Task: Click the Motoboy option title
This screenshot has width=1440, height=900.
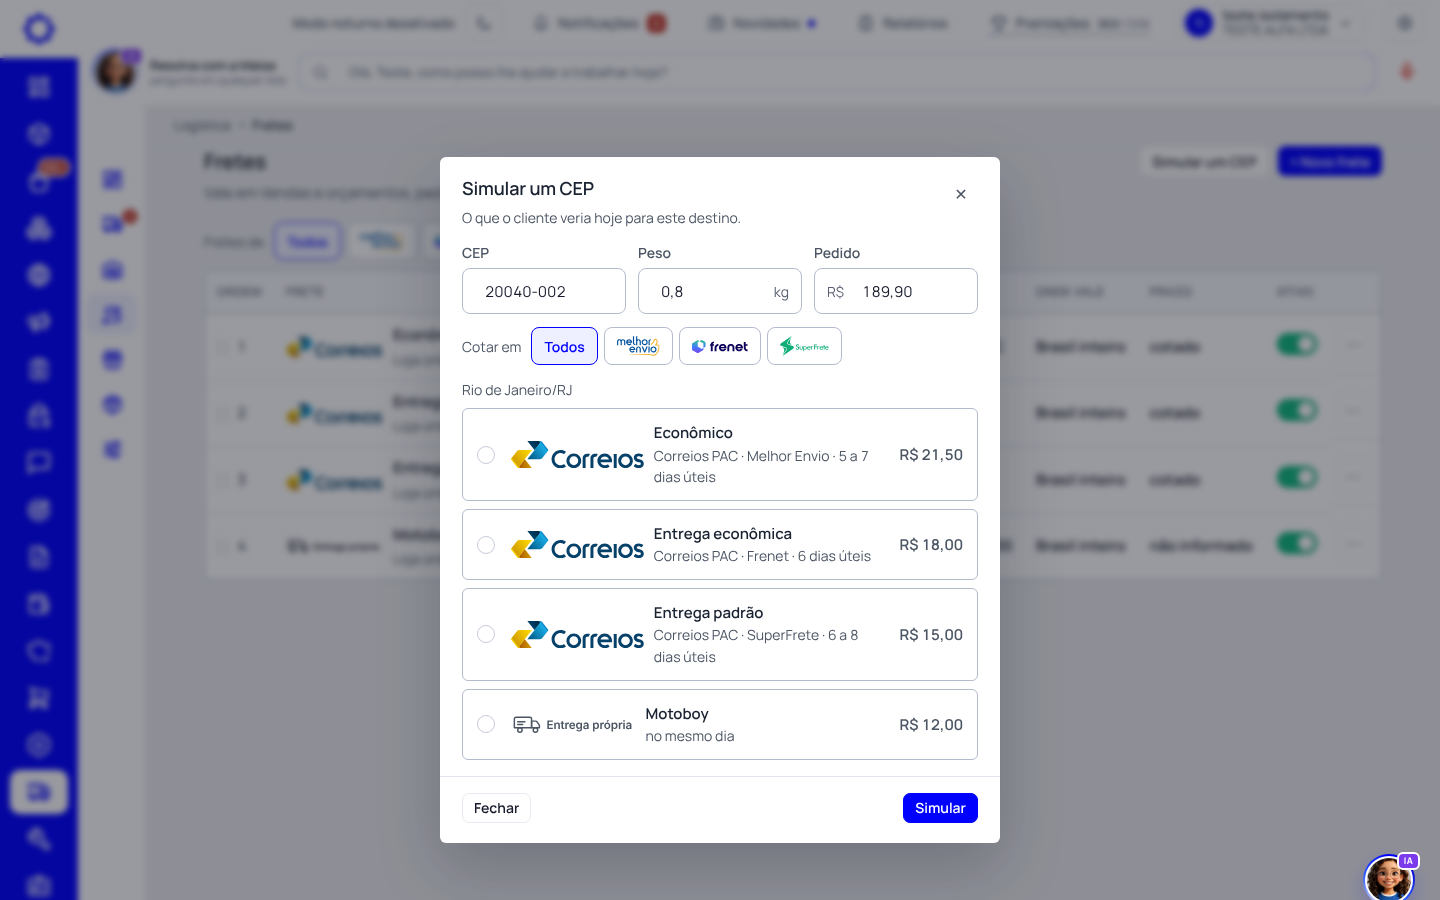Action: pyautogui.click(x=677, y=714)
